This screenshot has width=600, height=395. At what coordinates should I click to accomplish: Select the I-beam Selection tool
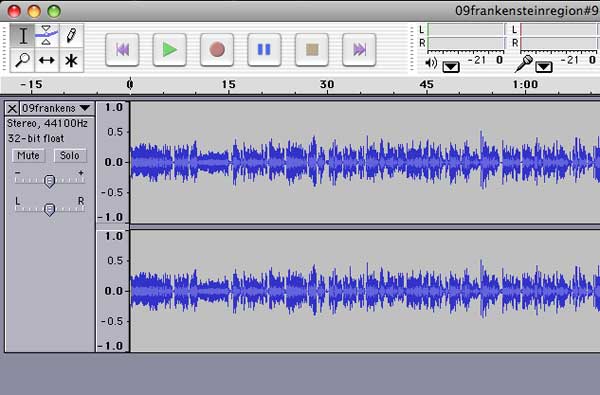(x=22, y=36)
